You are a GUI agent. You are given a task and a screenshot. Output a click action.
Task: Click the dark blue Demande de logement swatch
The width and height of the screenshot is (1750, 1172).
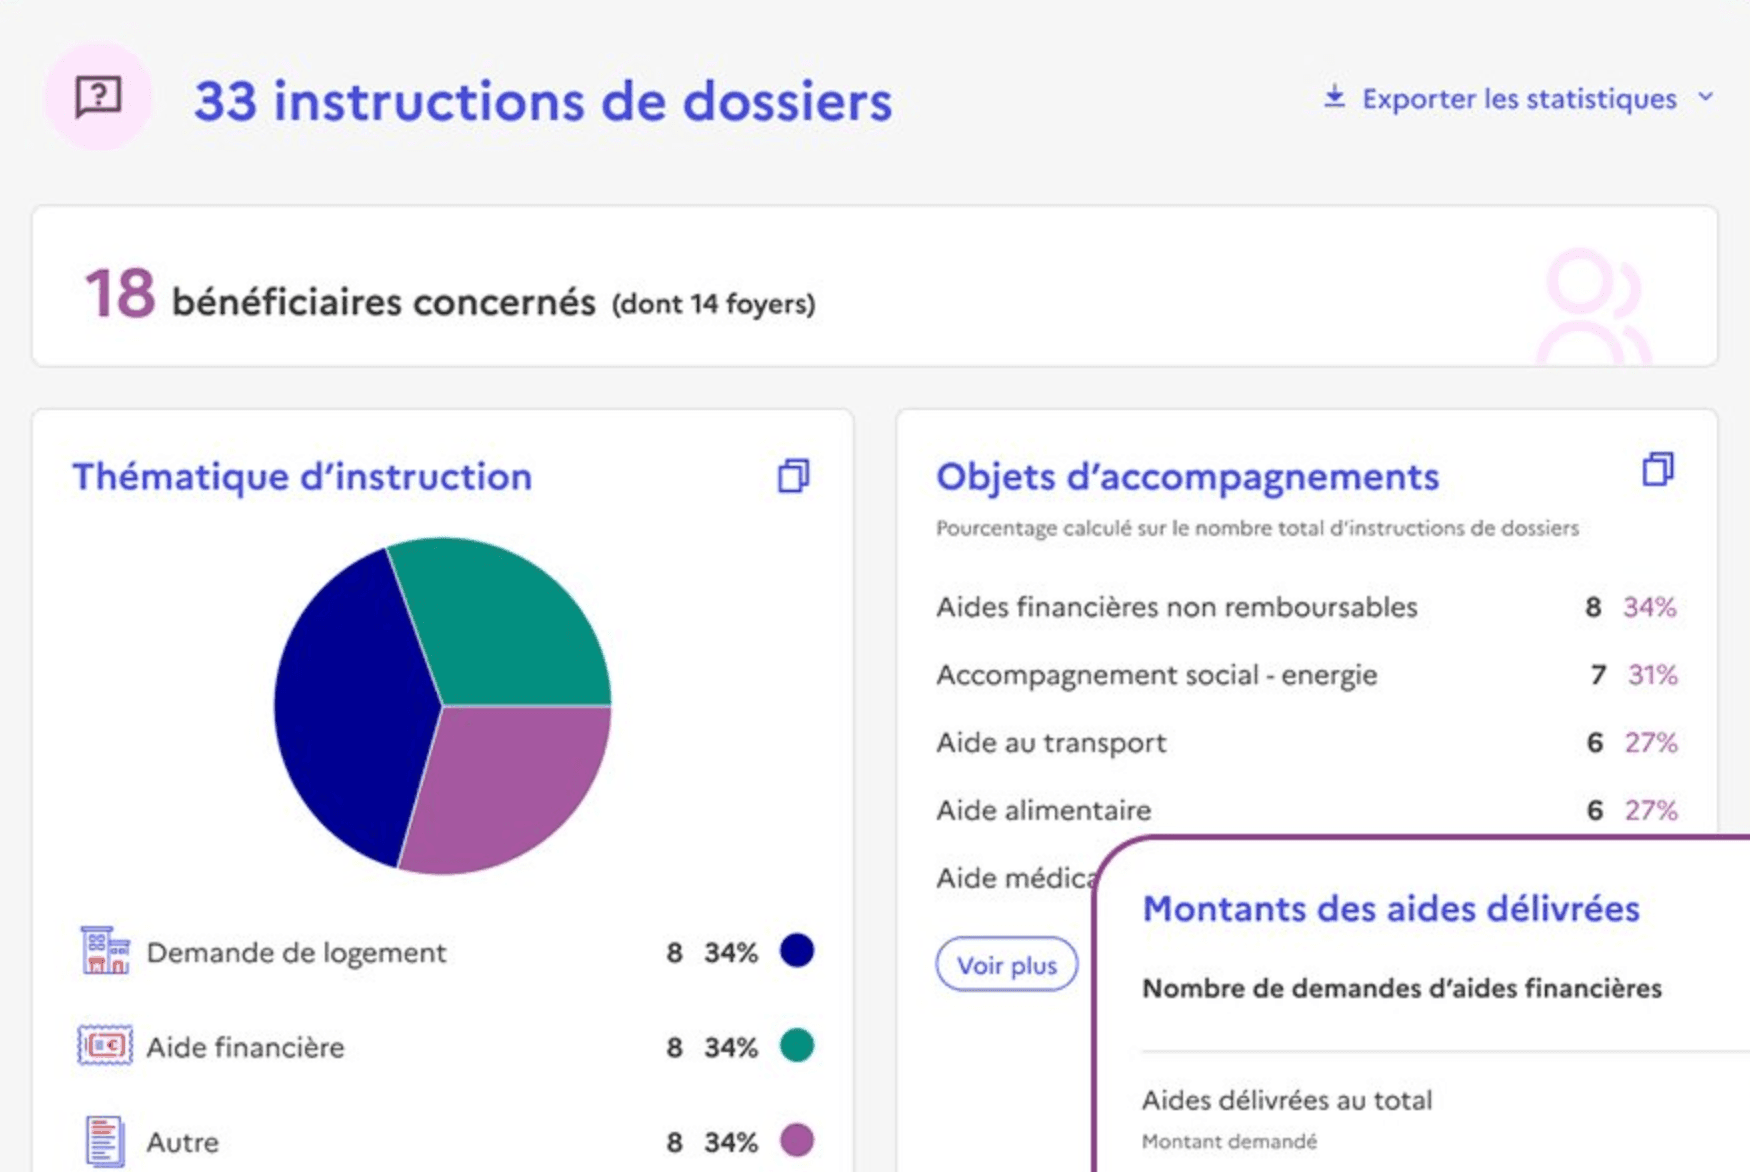tap(796, 950)
